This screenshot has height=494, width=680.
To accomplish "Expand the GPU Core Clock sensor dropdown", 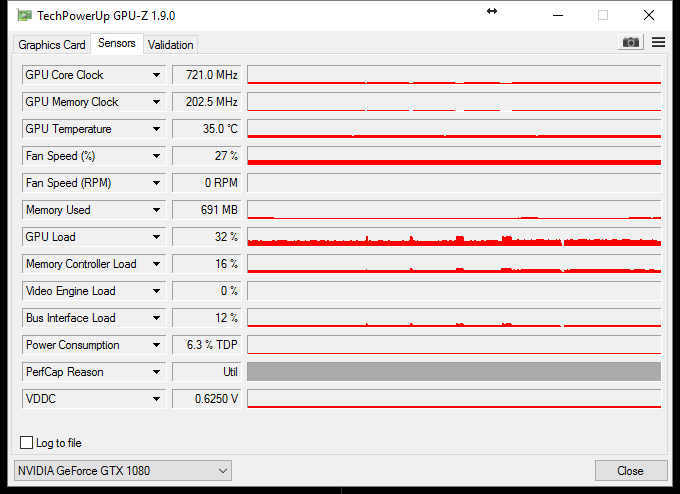I will click(157, 75).
